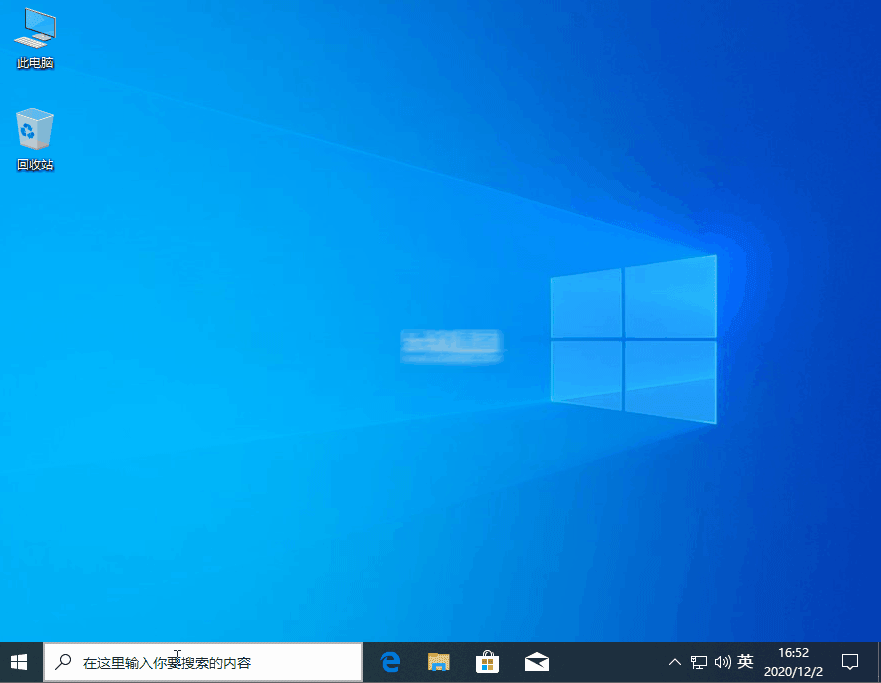Select the 此电脑 desktop icon
The width and height of the screenshot is (881, 683).
click(35, 38)
